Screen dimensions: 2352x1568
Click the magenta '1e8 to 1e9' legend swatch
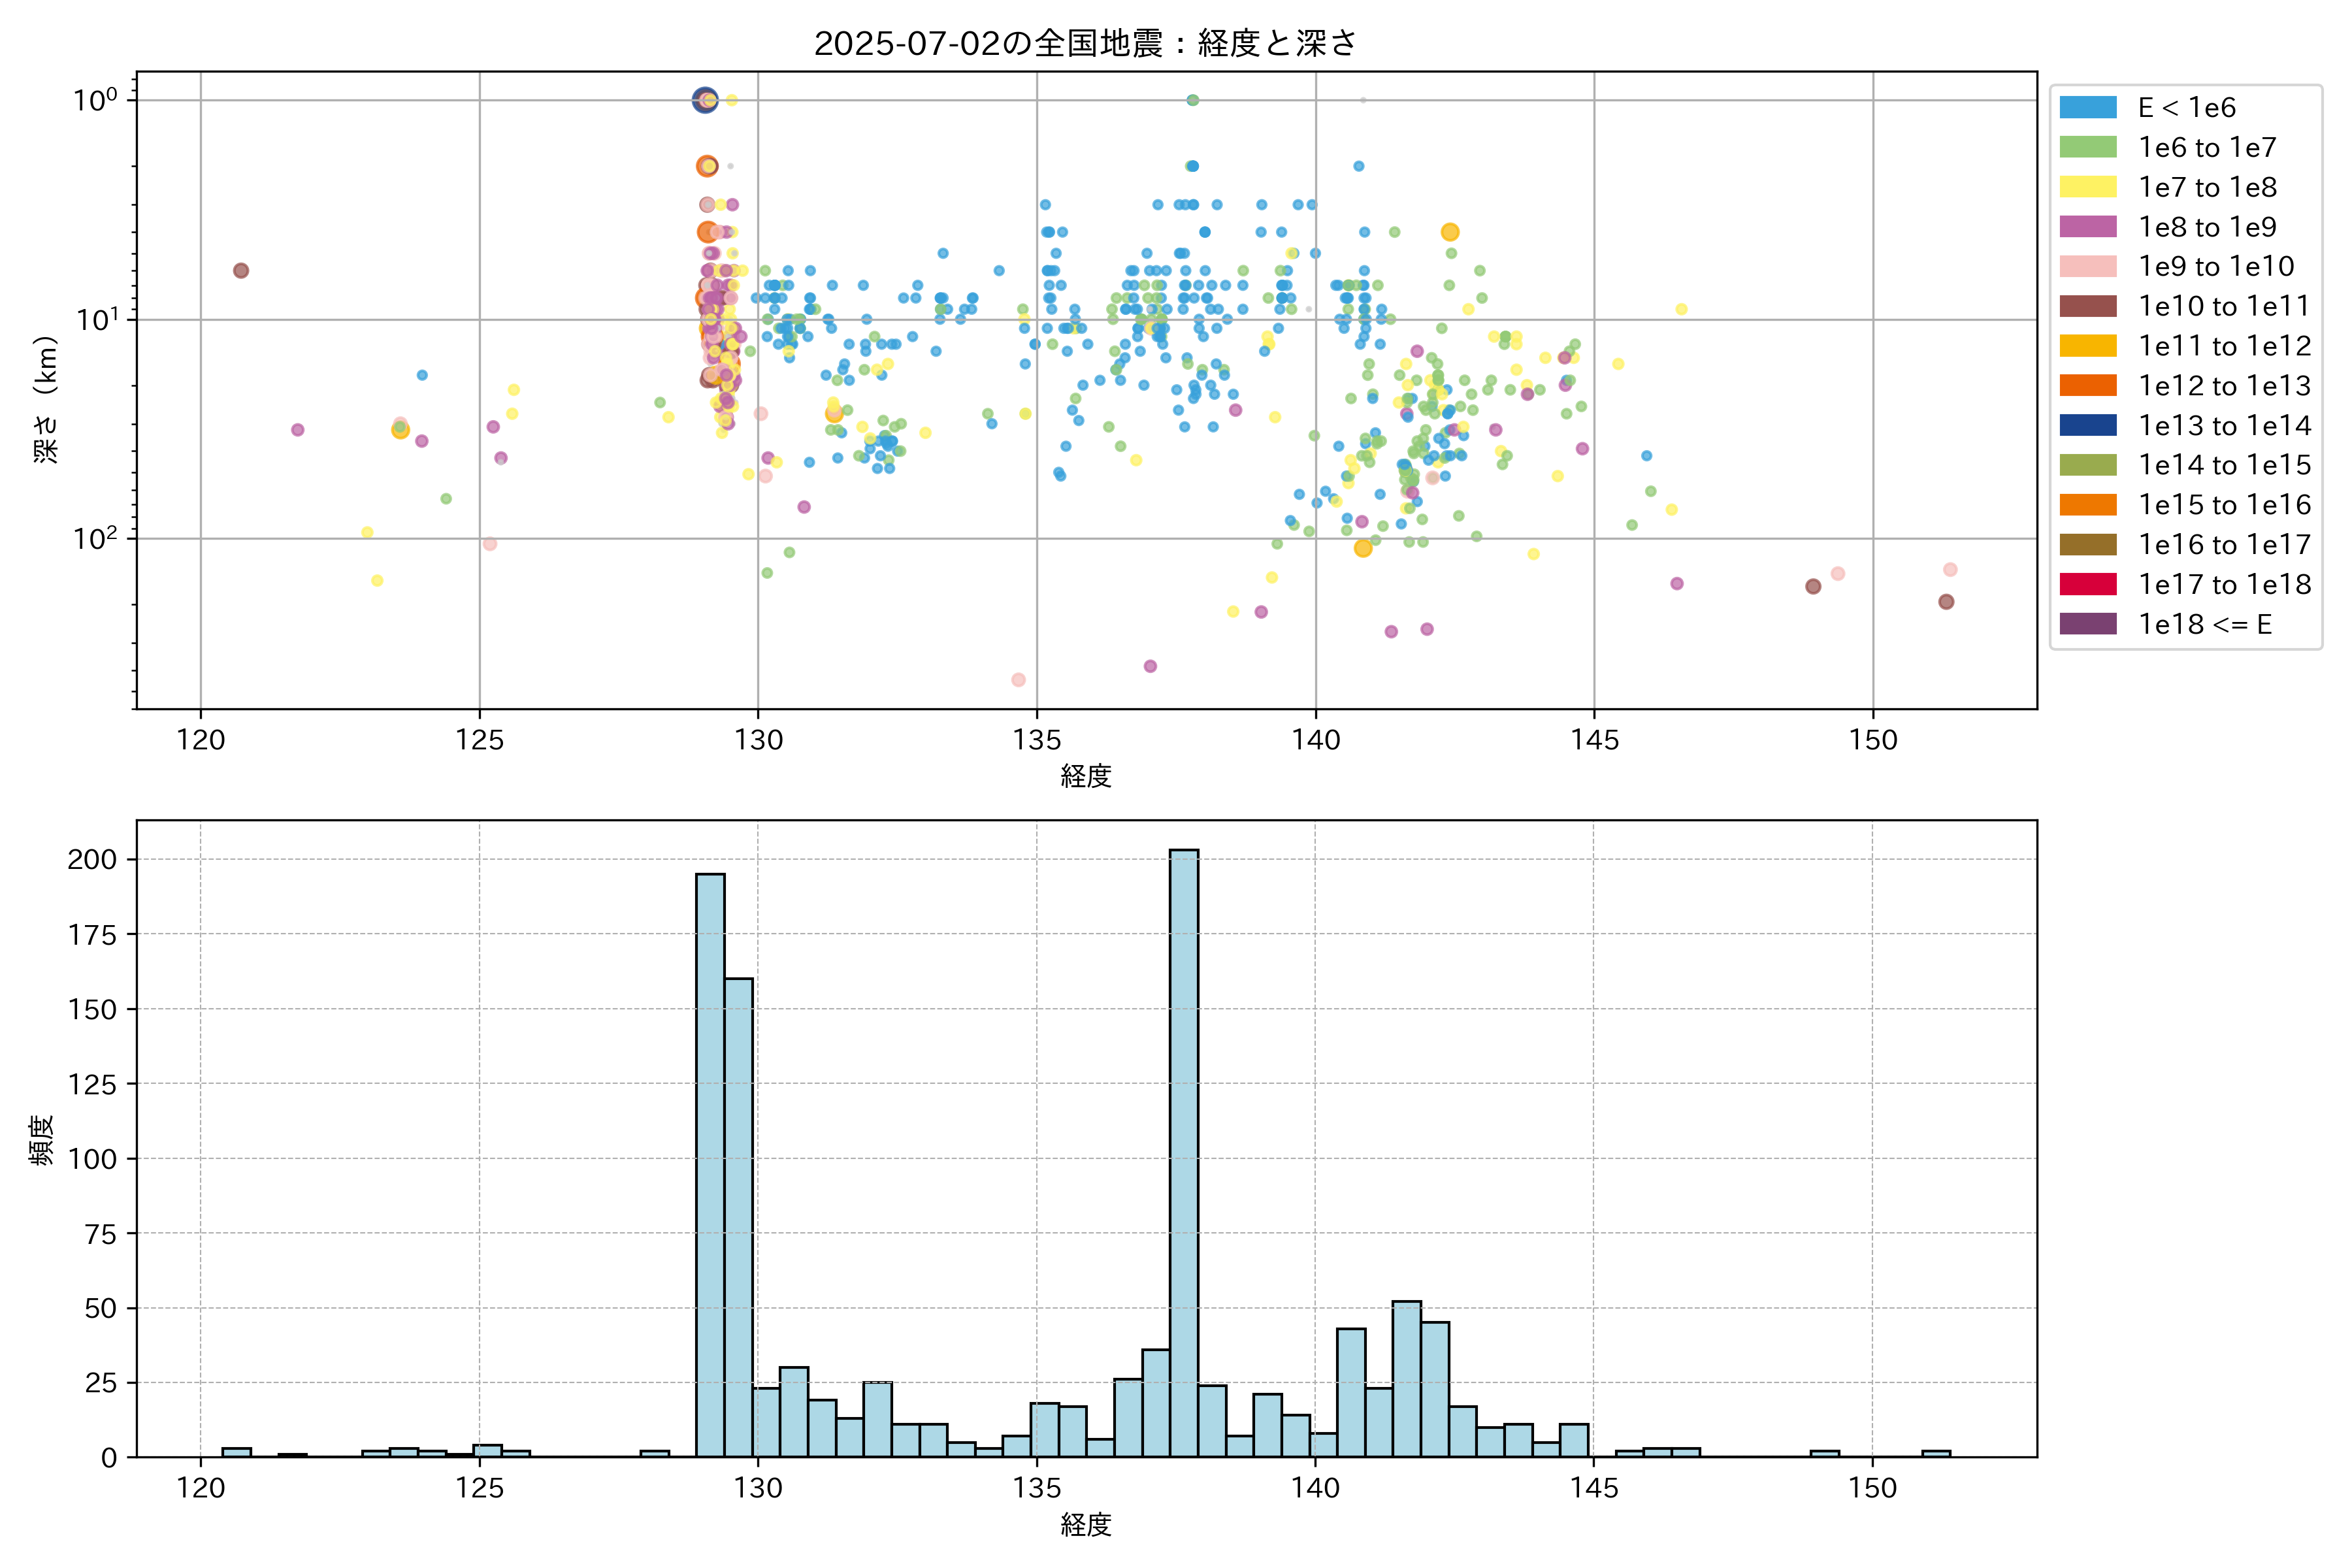tap(2087, 227)
